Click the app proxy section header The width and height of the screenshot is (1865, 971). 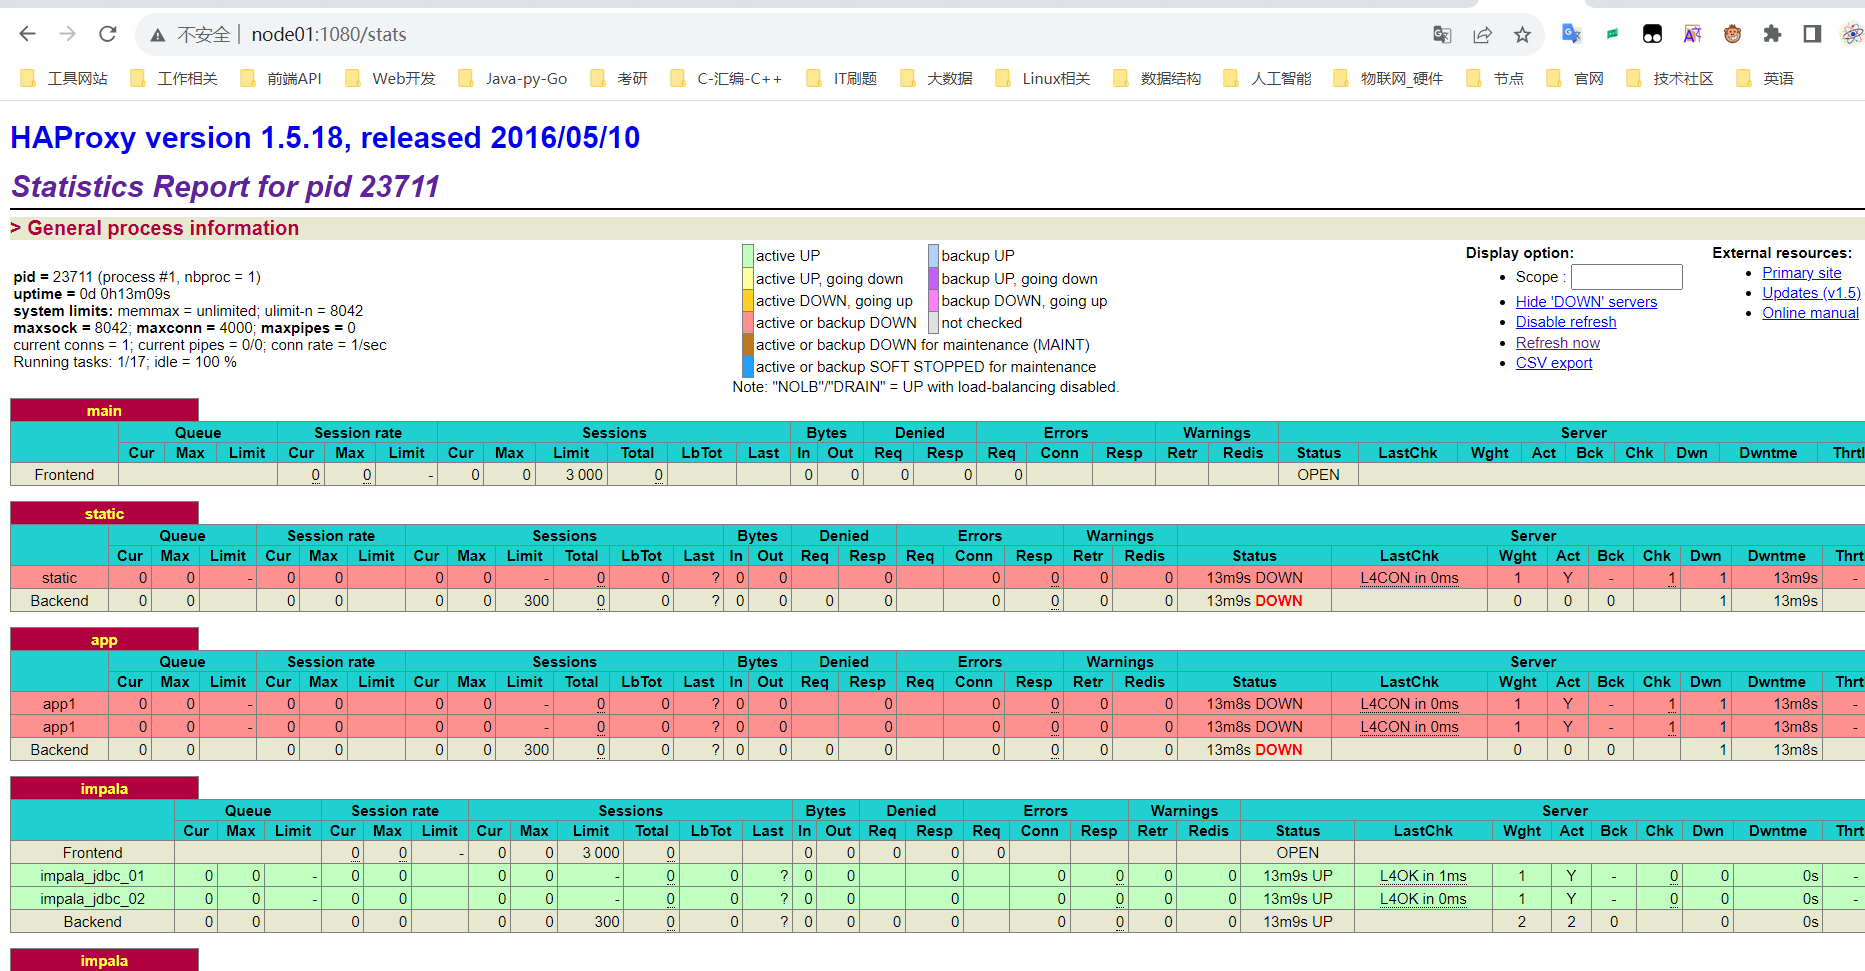click(x=104, y=640)
